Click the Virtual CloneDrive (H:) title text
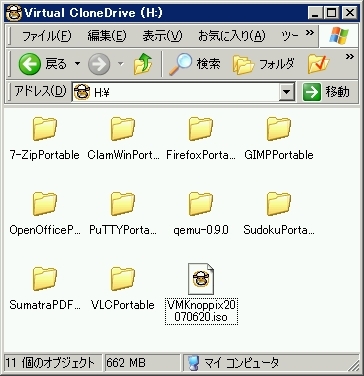364x376 pixels. click(x=93, y=13)
